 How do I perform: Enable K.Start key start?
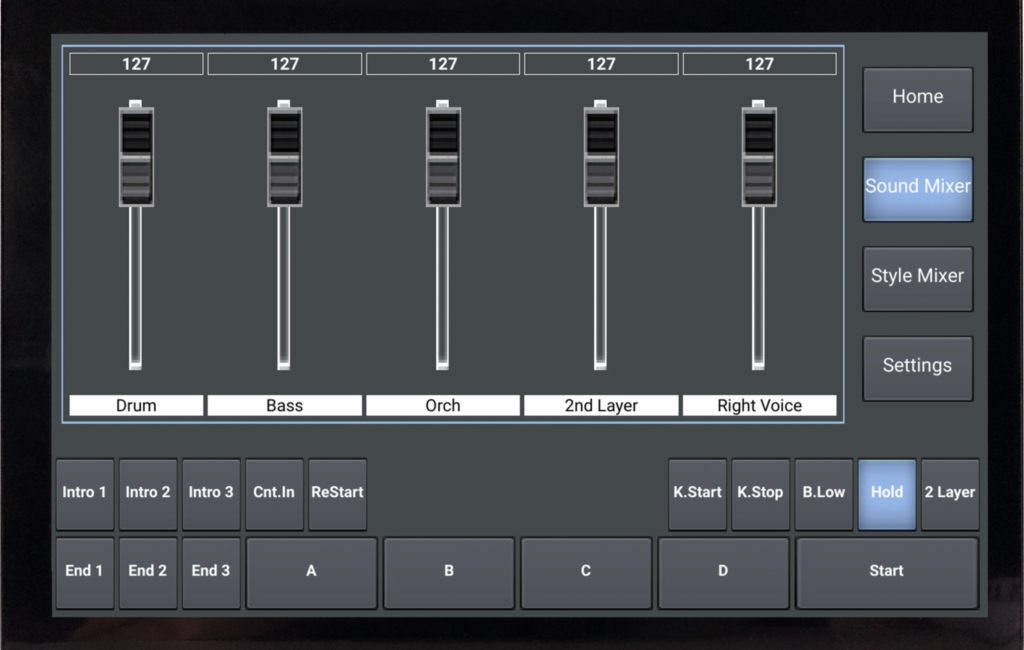pos(697,493)
